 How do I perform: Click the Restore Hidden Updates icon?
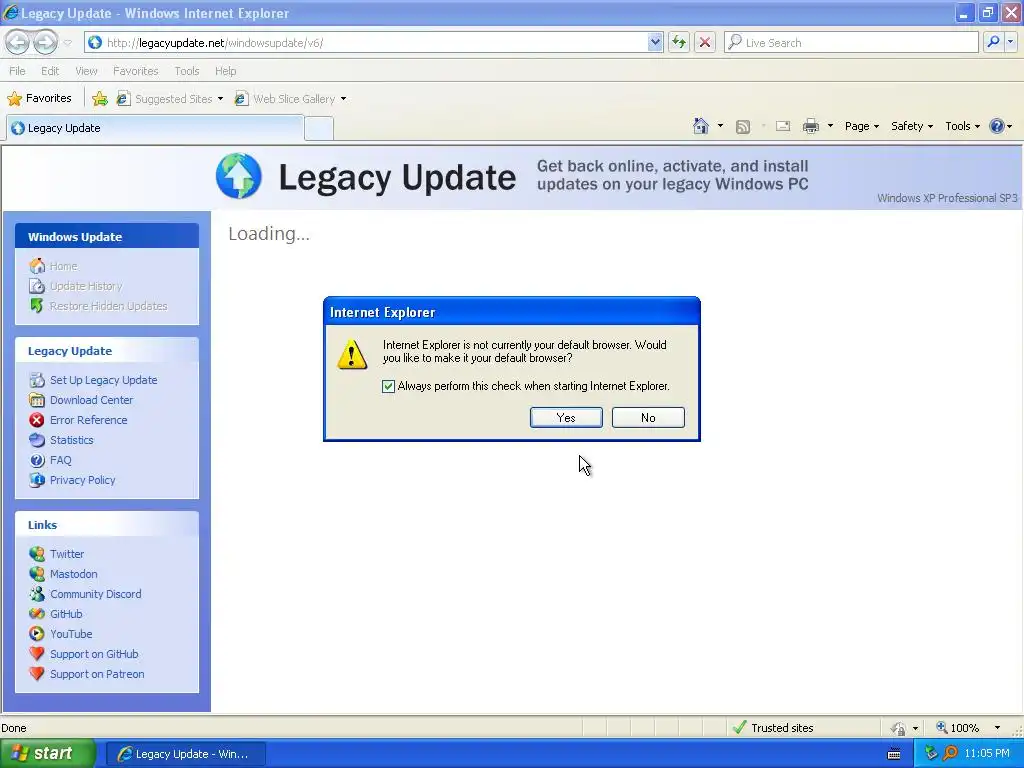click(x=37, y=306)
